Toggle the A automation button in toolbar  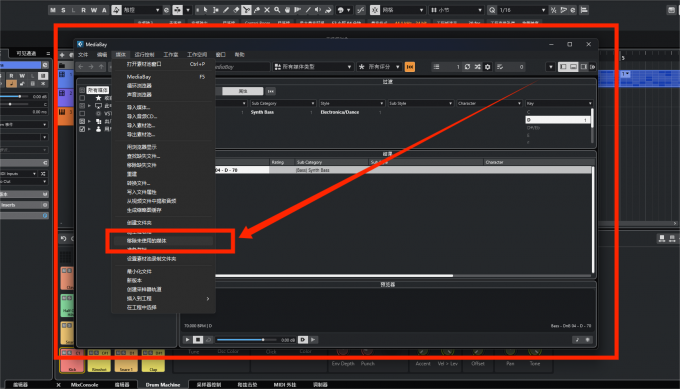pos(104,10)
